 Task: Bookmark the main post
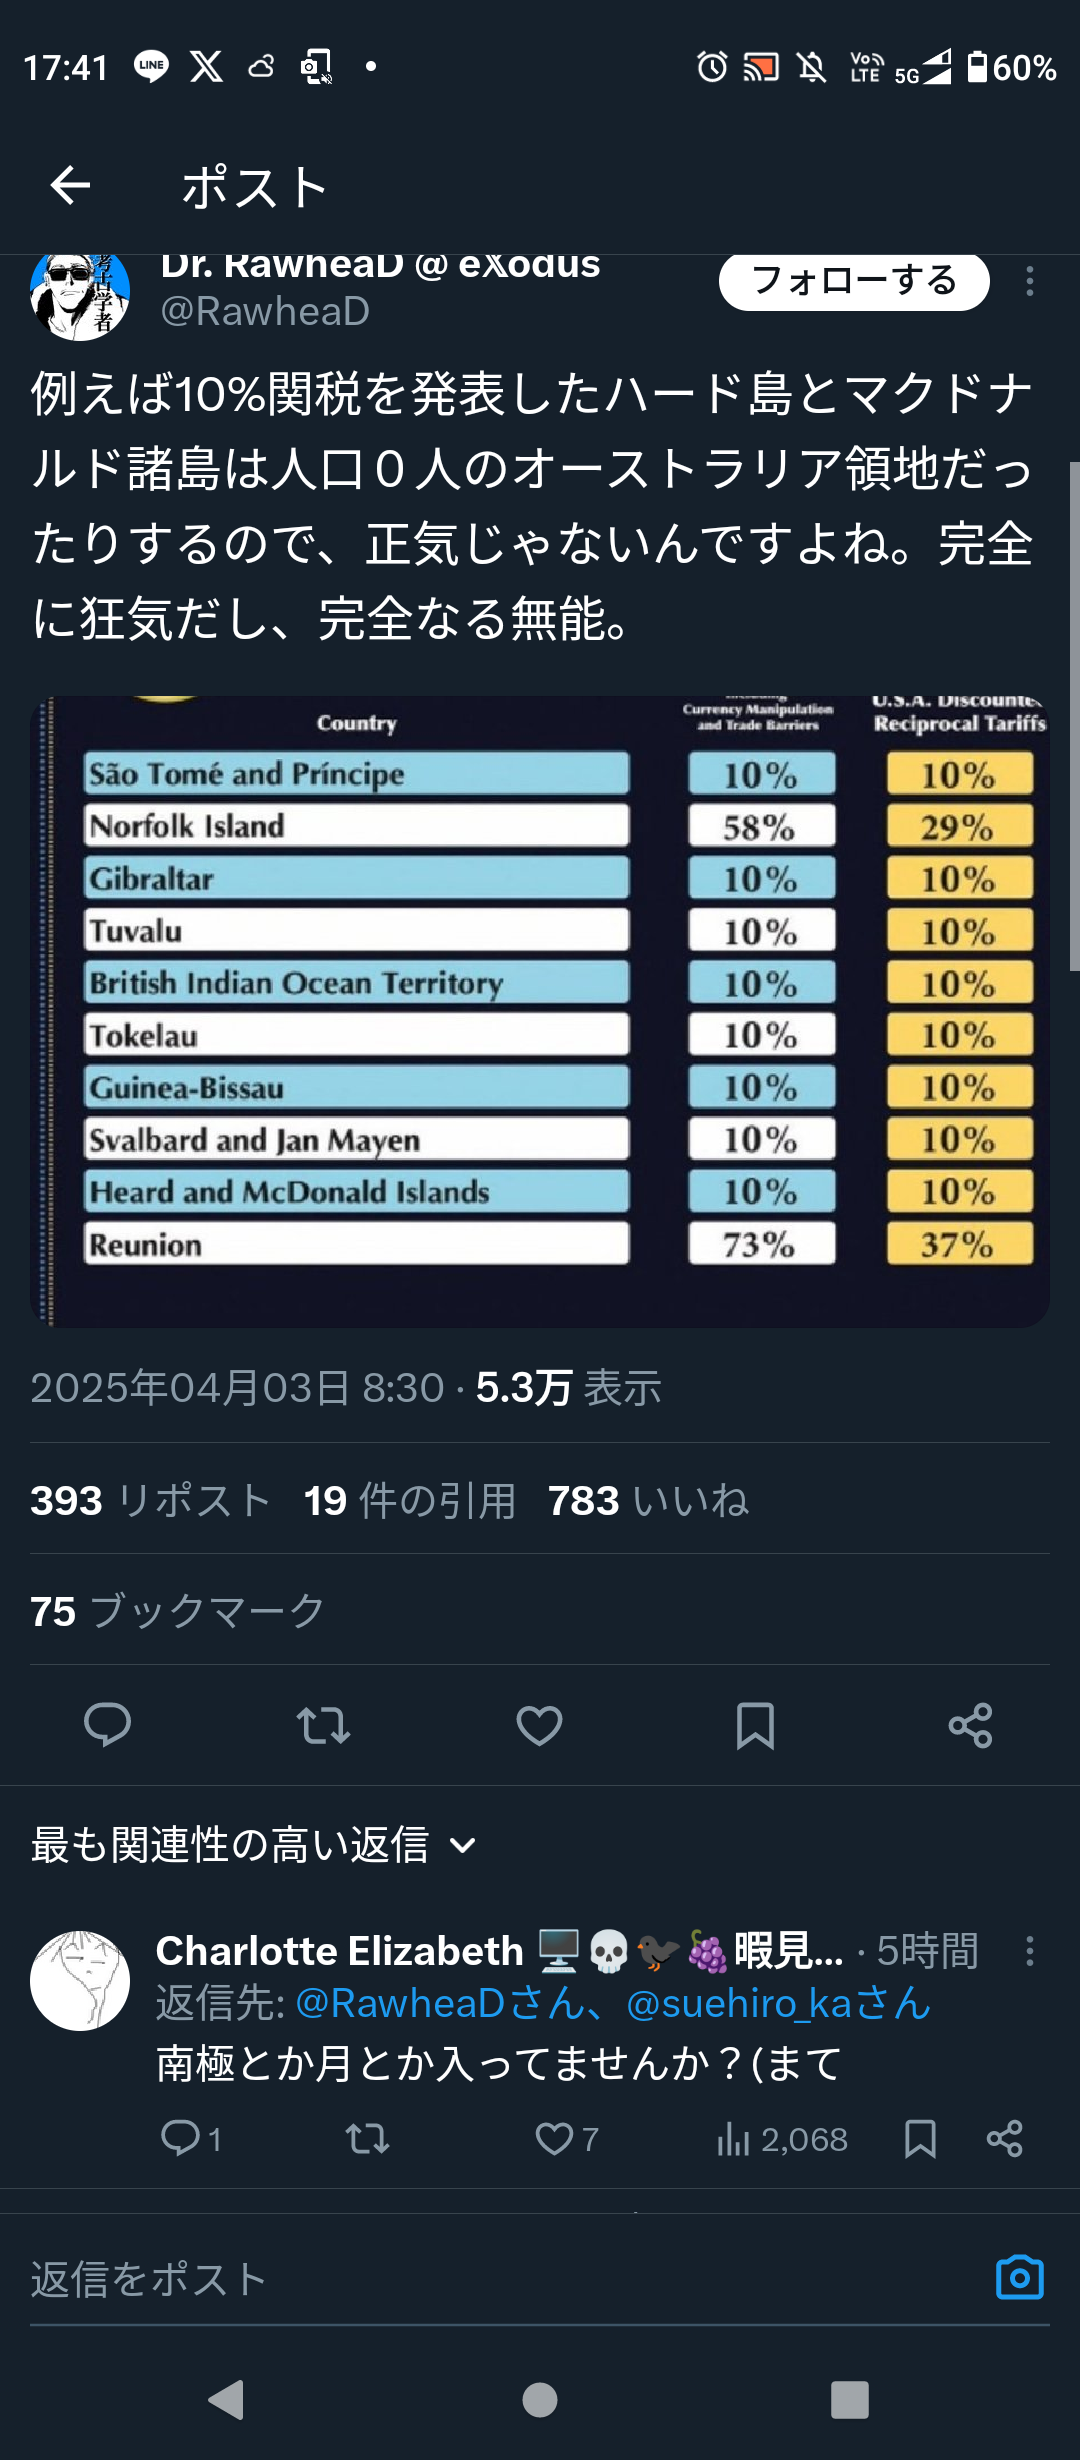[x=755, y=1725]
